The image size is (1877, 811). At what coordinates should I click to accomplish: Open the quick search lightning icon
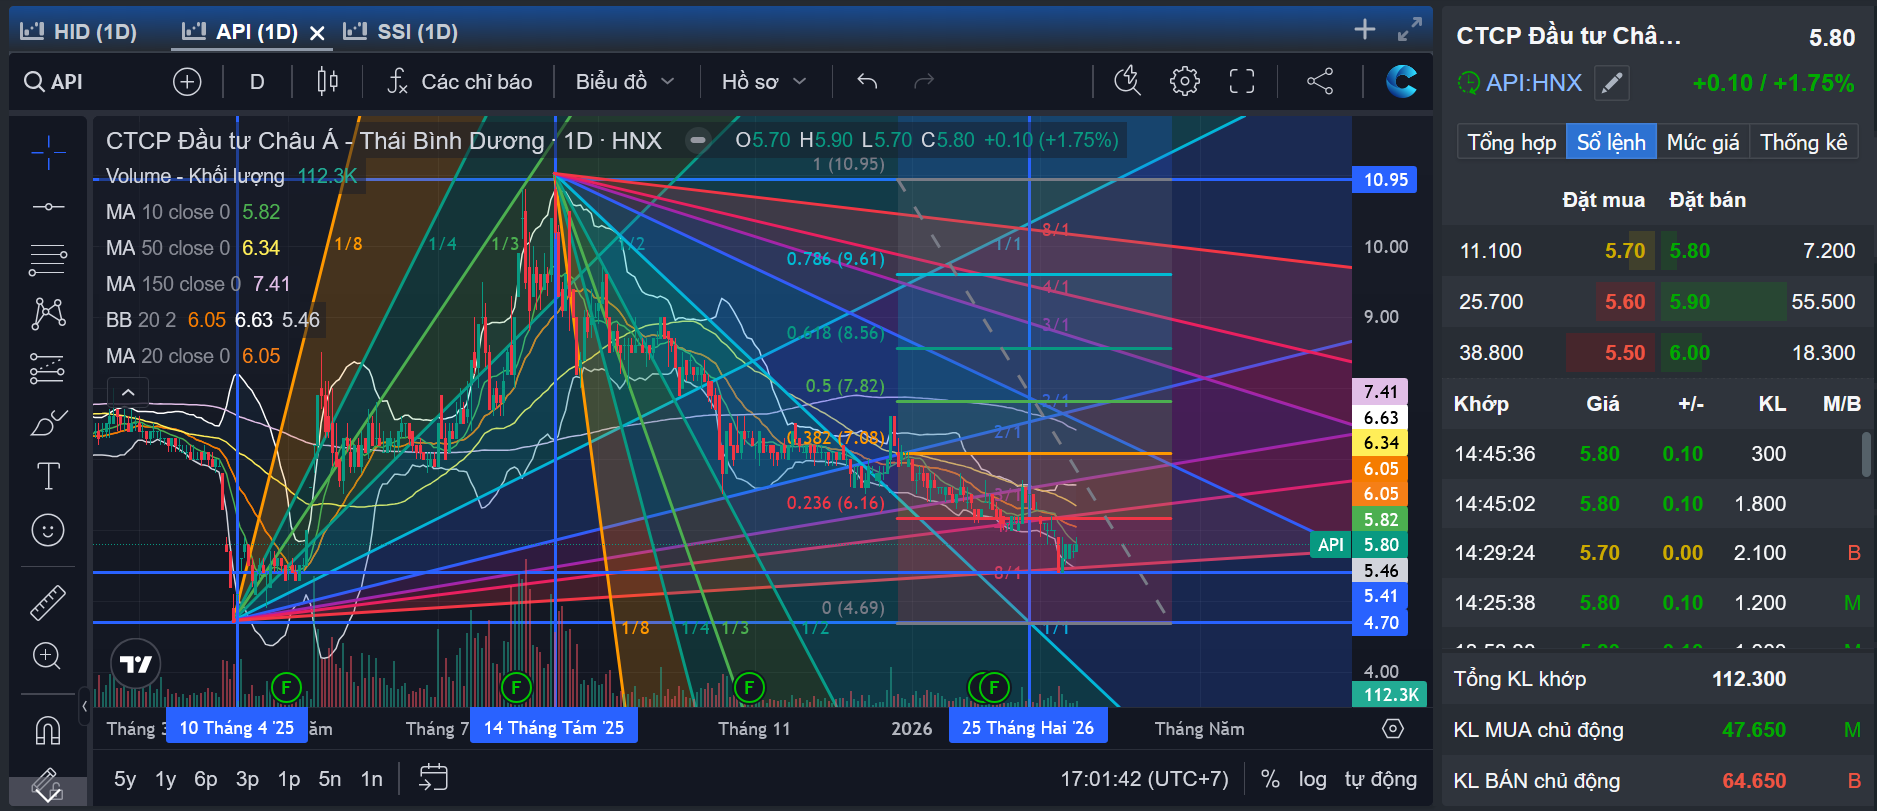click(1127, 82)
